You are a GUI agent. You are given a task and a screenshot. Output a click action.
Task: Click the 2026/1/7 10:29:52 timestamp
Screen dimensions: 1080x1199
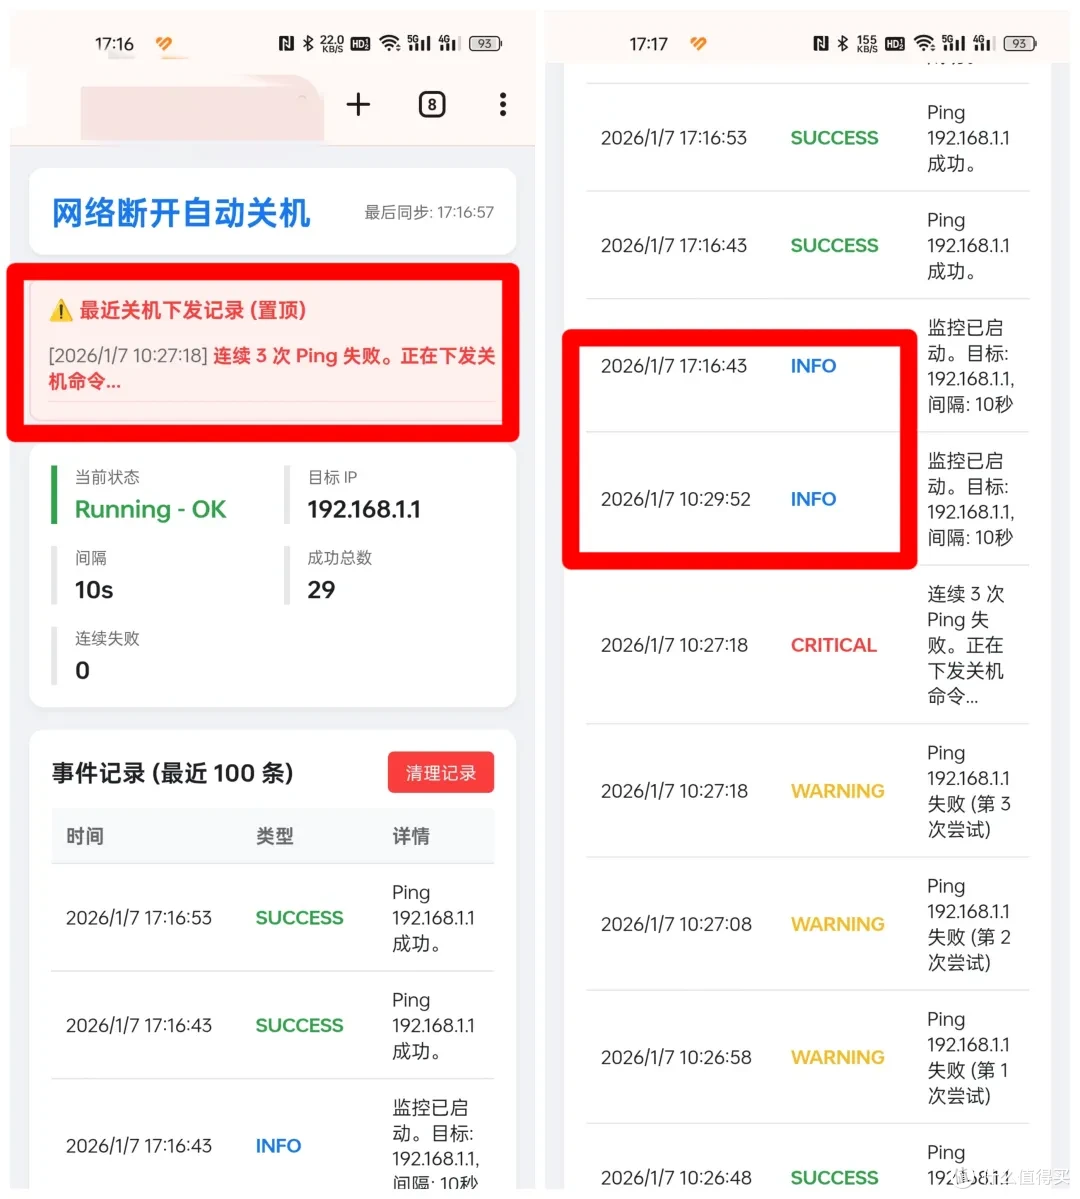(675, 499)
